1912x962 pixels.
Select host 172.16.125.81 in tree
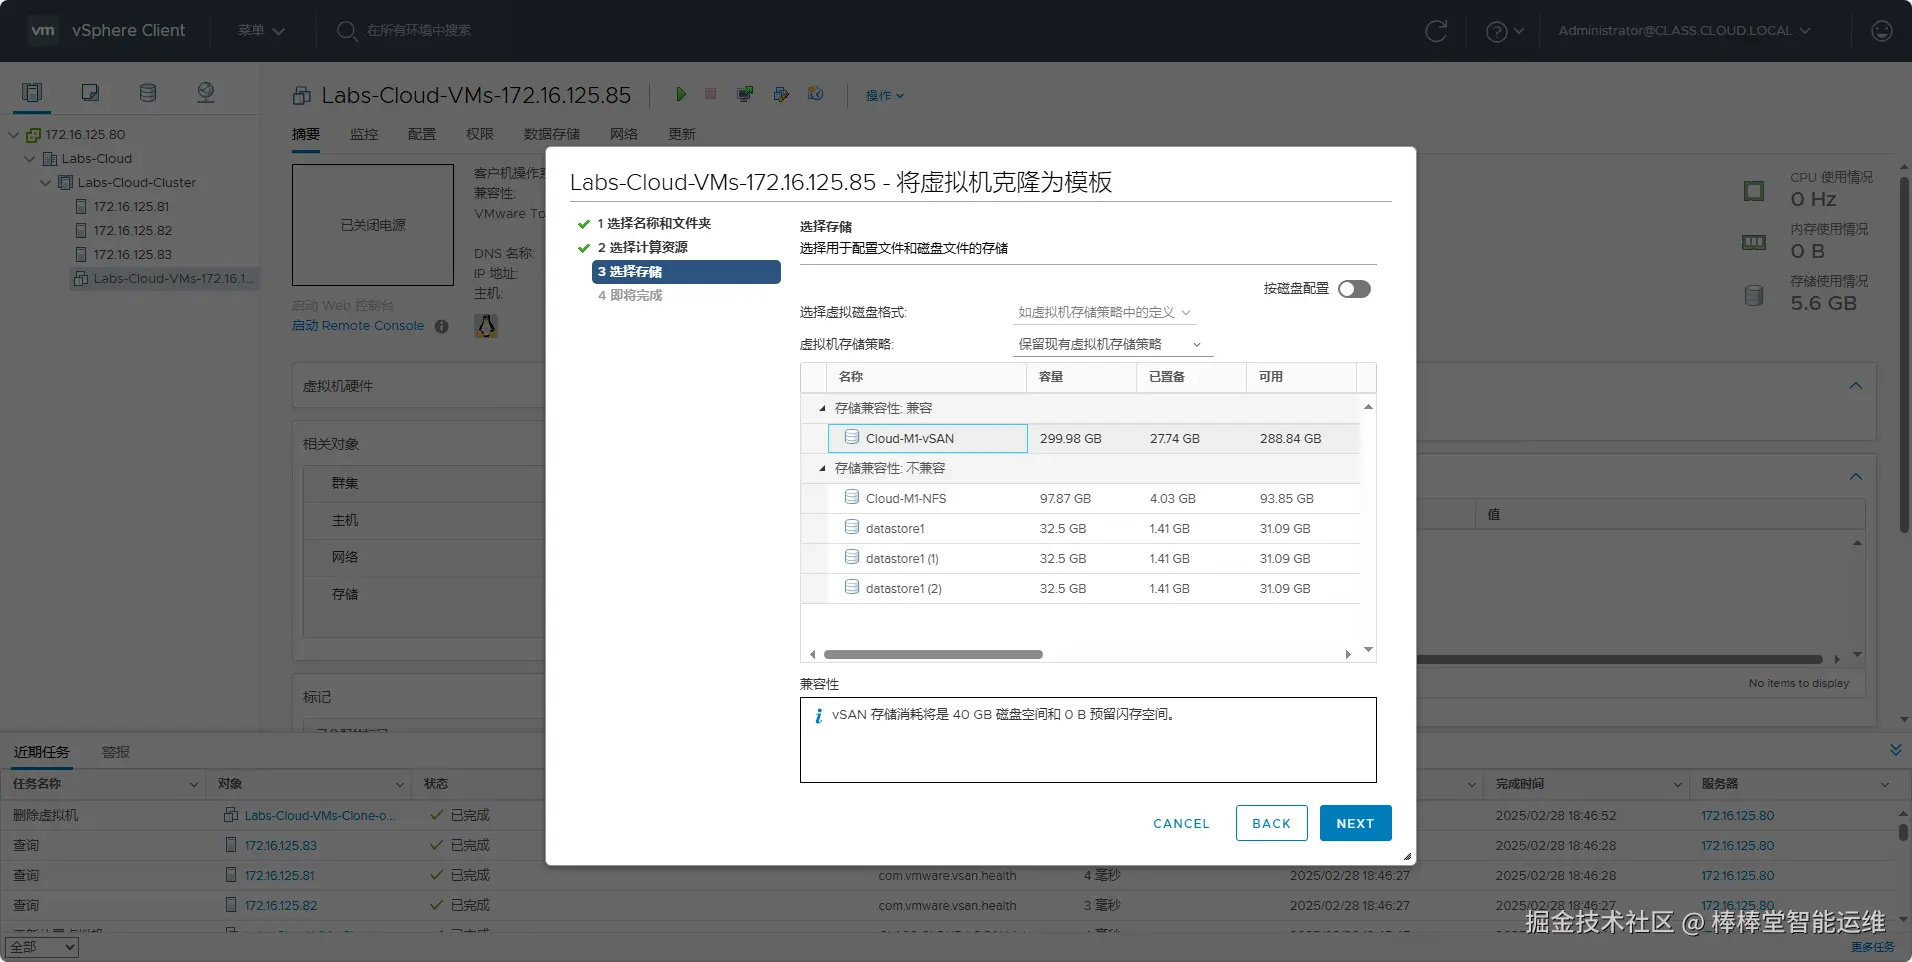131,207
